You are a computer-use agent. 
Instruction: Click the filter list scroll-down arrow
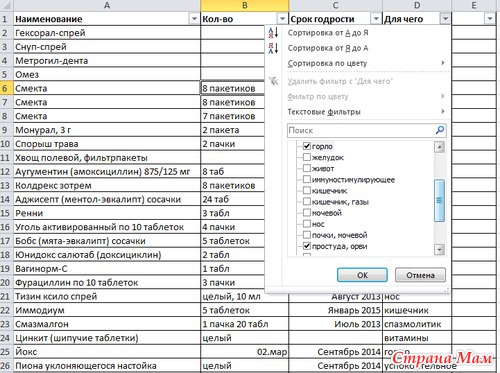tap(439, 249)
